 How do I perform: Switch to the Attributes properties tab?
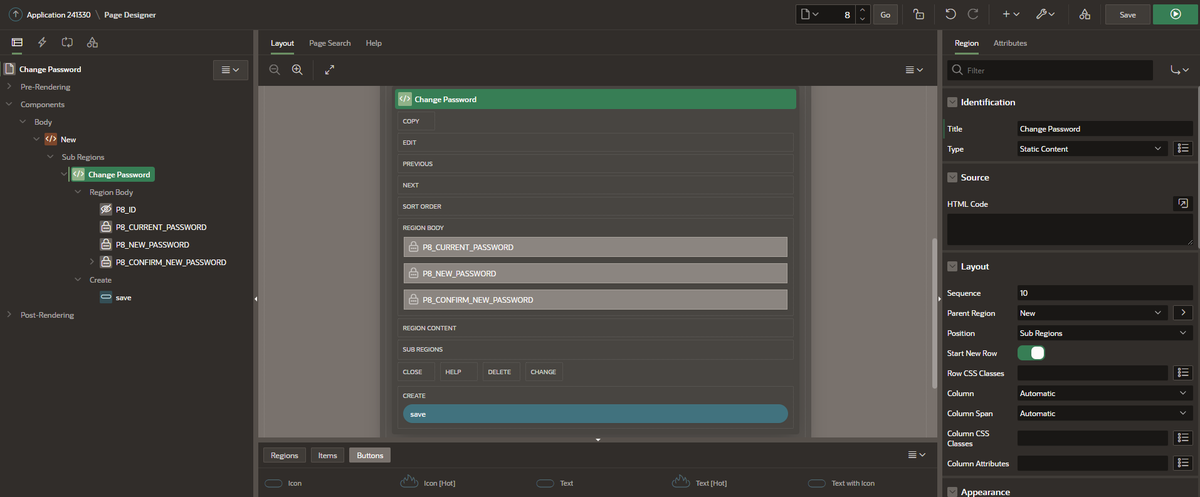[1010, 43]
